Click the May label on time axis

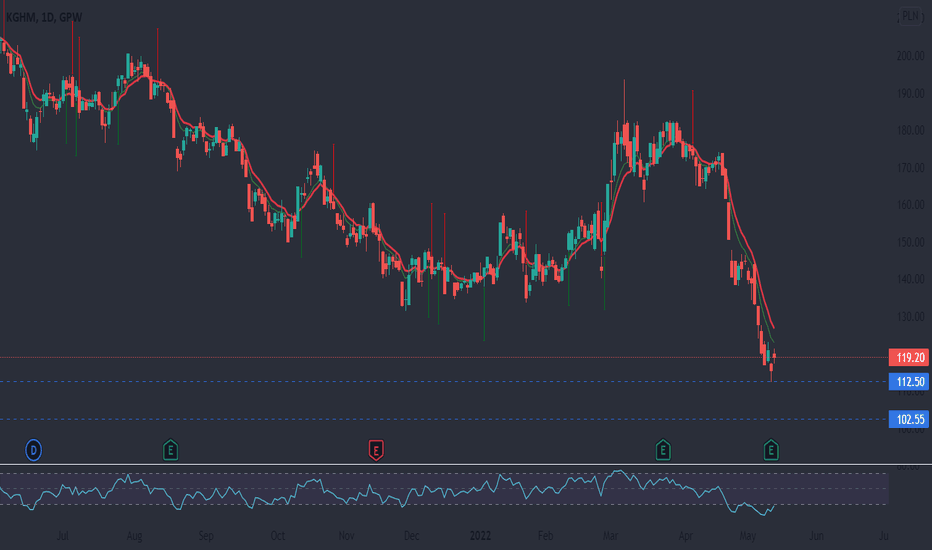click(x=748, y=536)
